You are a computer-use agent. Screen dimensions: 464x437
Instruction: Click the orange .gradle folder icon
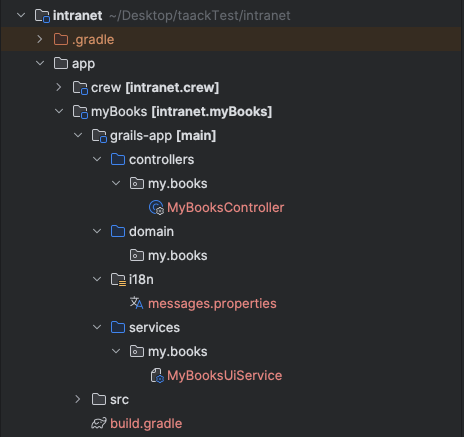point(61,39)
